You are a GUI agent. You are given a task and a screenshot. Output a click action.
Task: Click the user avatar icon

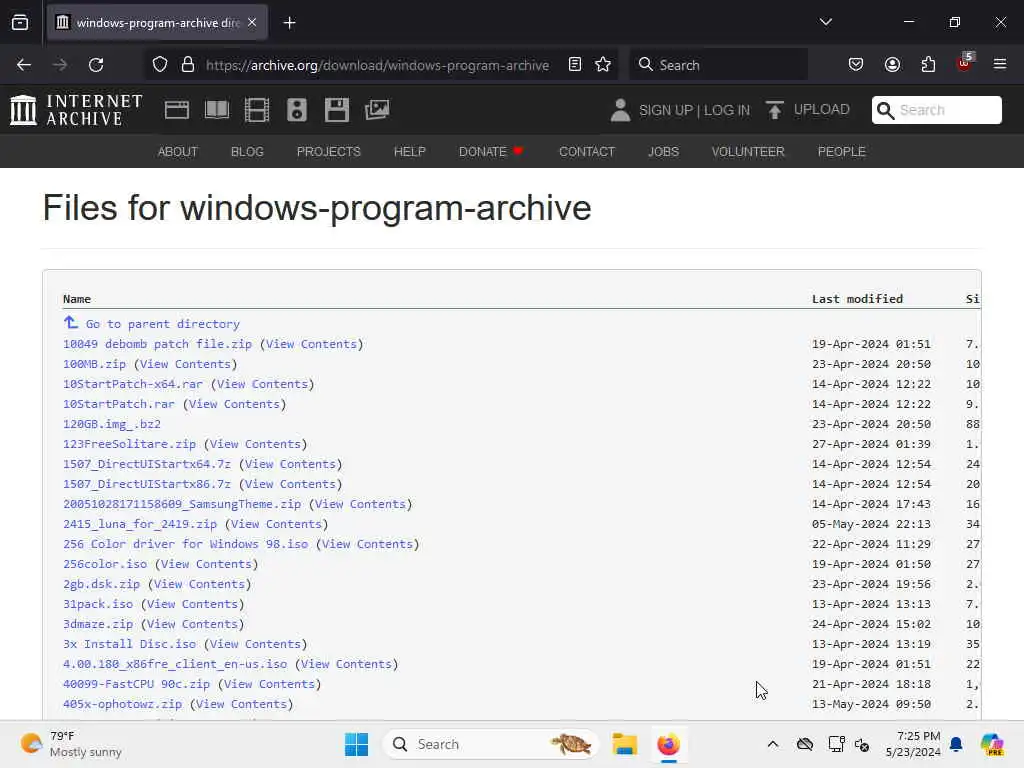click(620, 110)
